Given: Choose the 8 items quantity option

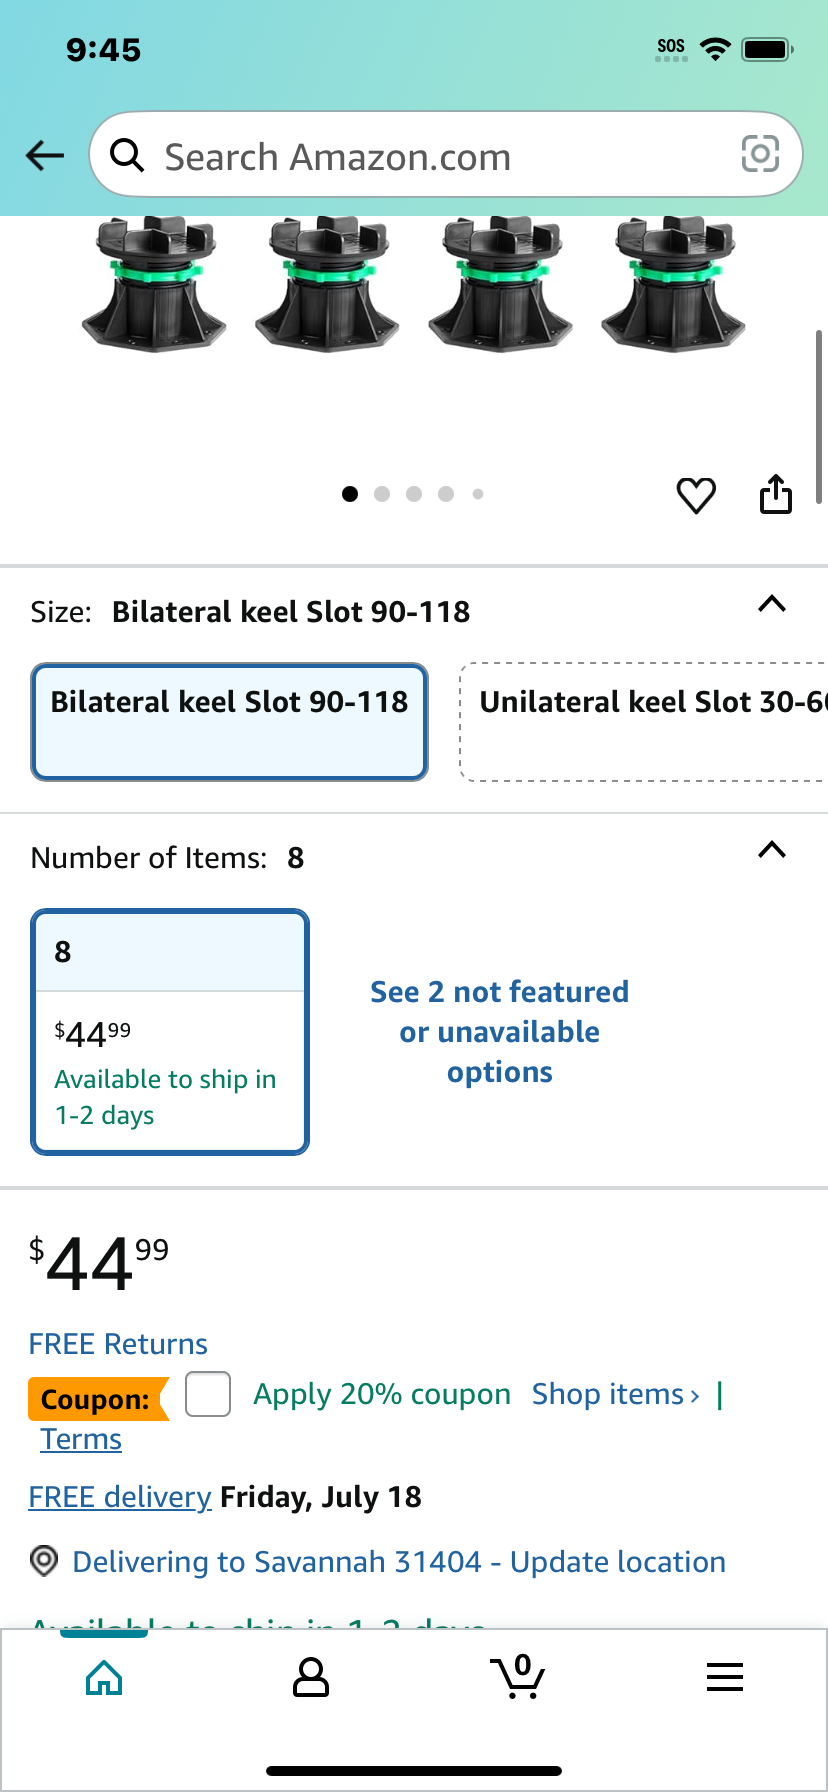Looking at the screenshot, I should pyautogui.click(x=170, y=1032).
